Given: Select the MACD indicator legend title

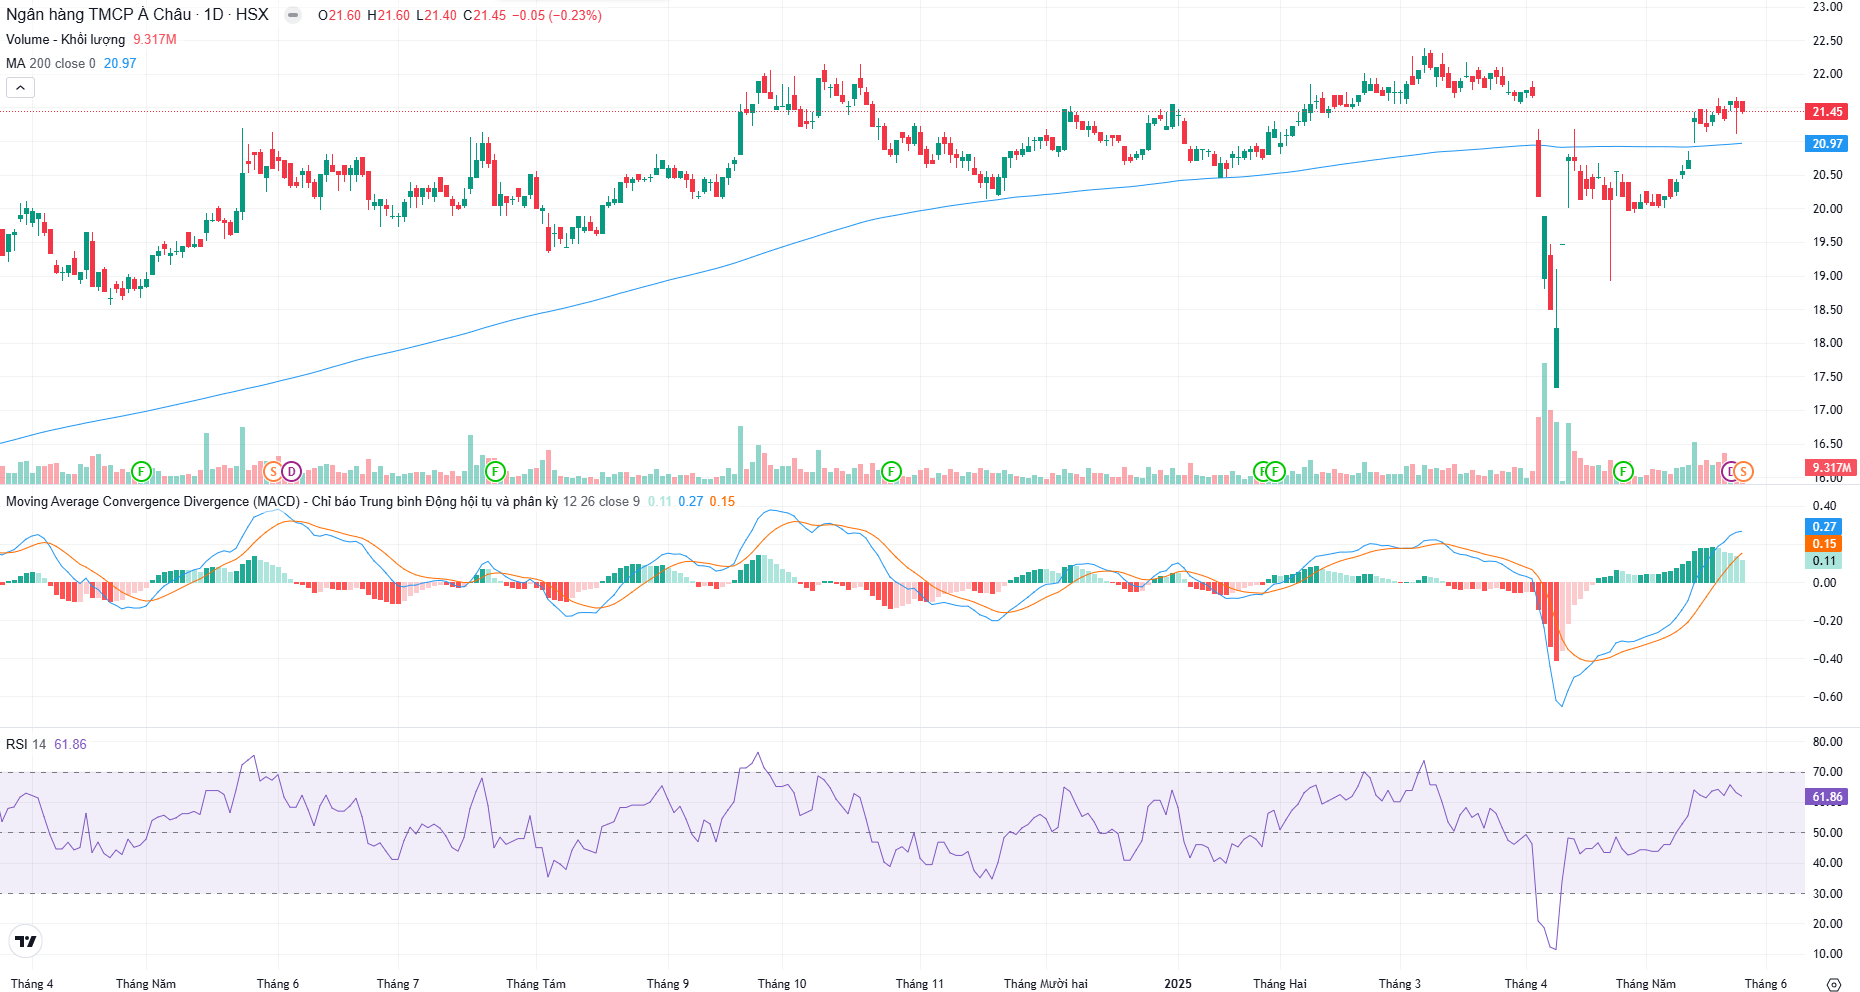Looking at the screenshot, I should (x=282, y=501).
